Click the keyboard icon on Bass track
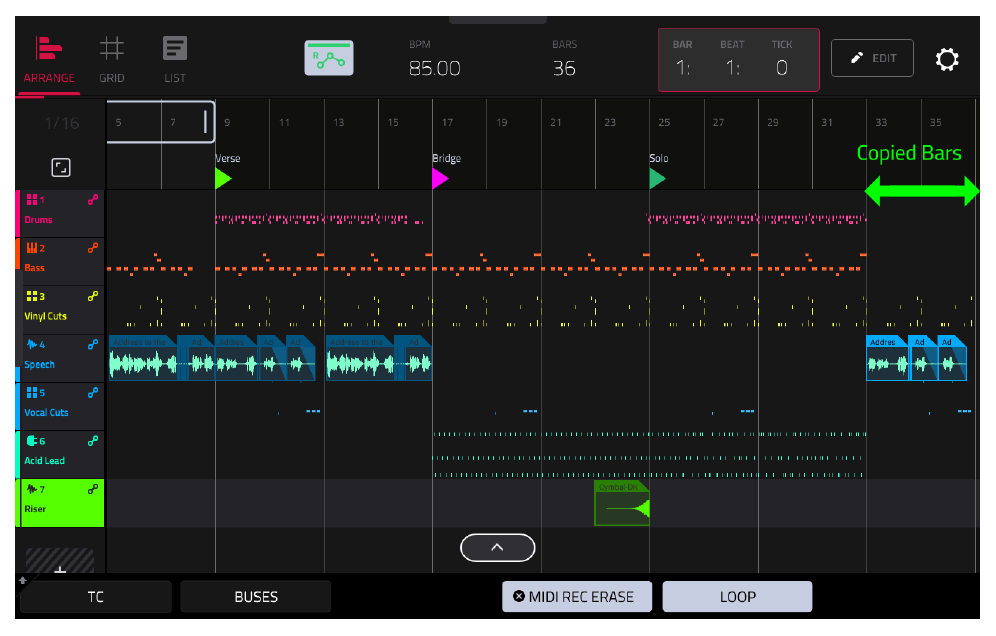Viewport: 996px width, 636px height. click(32, 248)
